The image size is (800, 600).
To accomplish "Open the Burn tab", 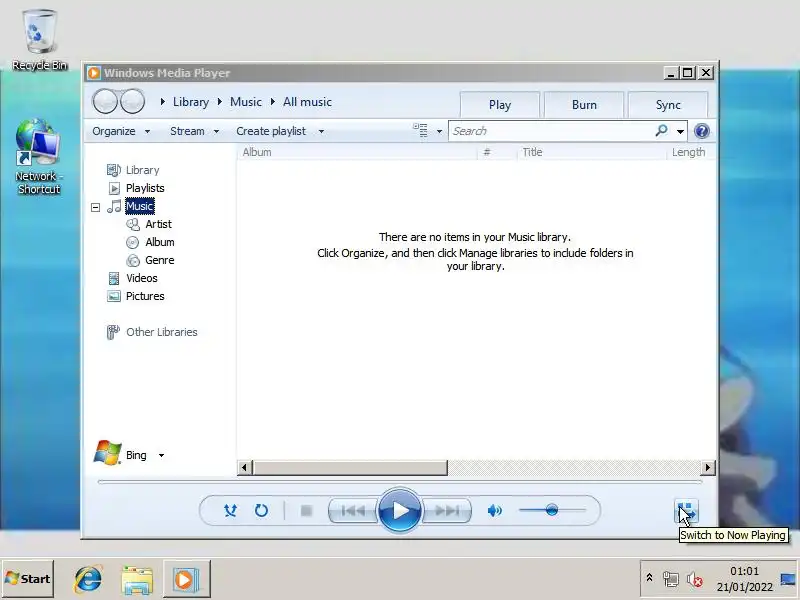I will click(x=584, y=105).
